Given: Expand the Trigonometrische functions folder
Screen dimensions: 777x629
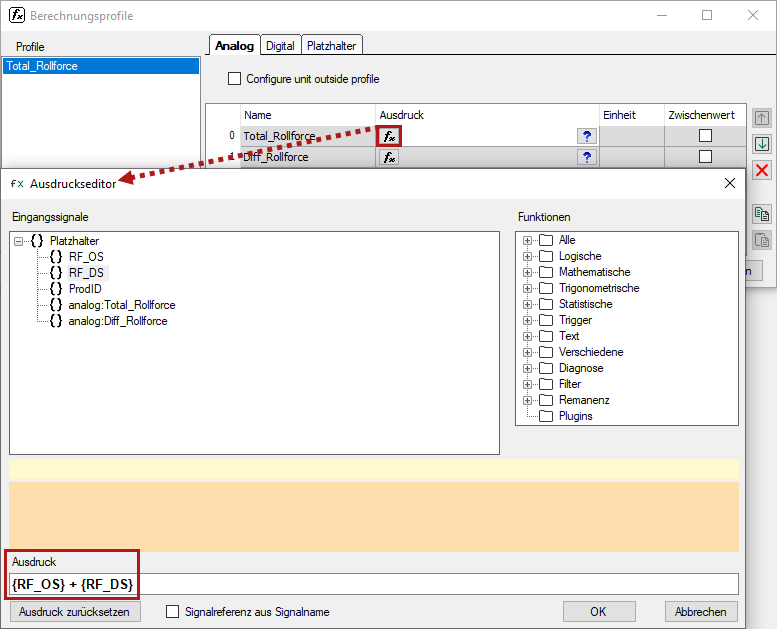Looking at the screenshot, I should tap(527, 288).
